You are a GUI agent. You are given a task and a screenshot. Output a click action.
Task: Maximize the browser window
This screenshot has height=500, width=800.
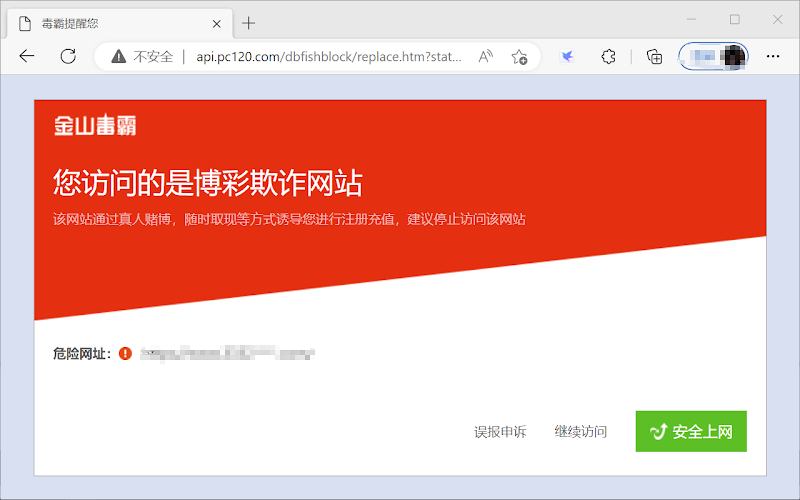[x=735, y=19]
